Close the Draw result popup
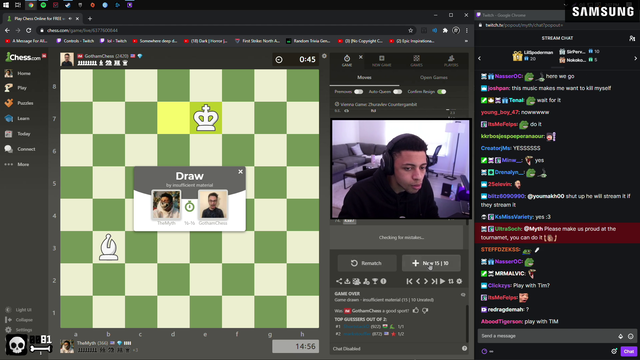Screen dimensions: 640x360 240,172
